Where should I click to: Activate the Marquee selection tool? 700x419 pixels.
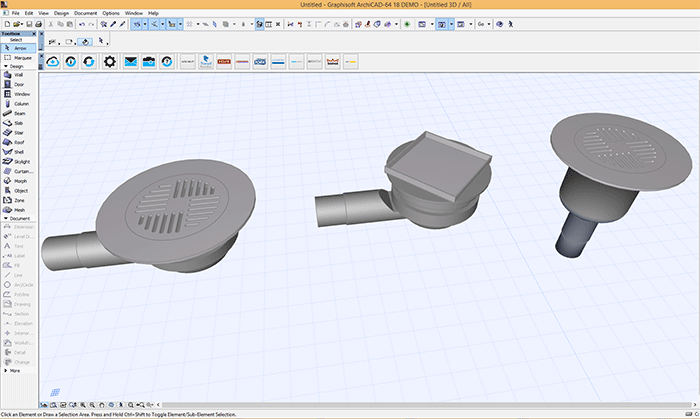(18, 58)
